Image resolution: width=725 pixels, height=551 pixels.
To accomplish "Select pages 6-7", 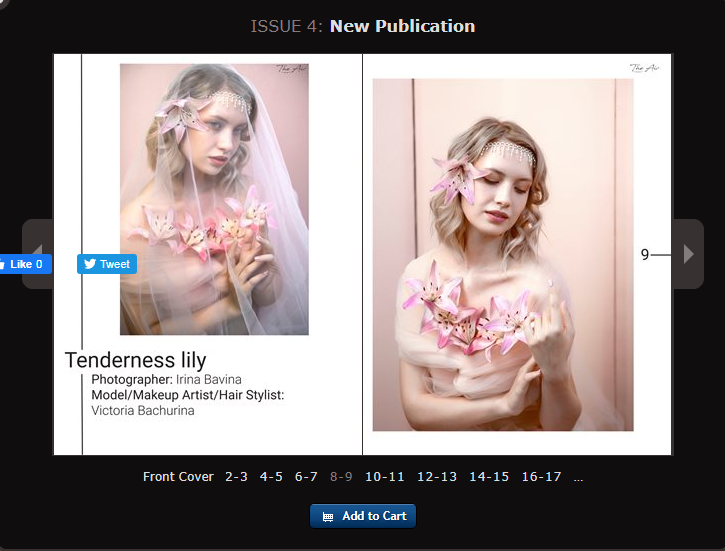I will point(306,477).
